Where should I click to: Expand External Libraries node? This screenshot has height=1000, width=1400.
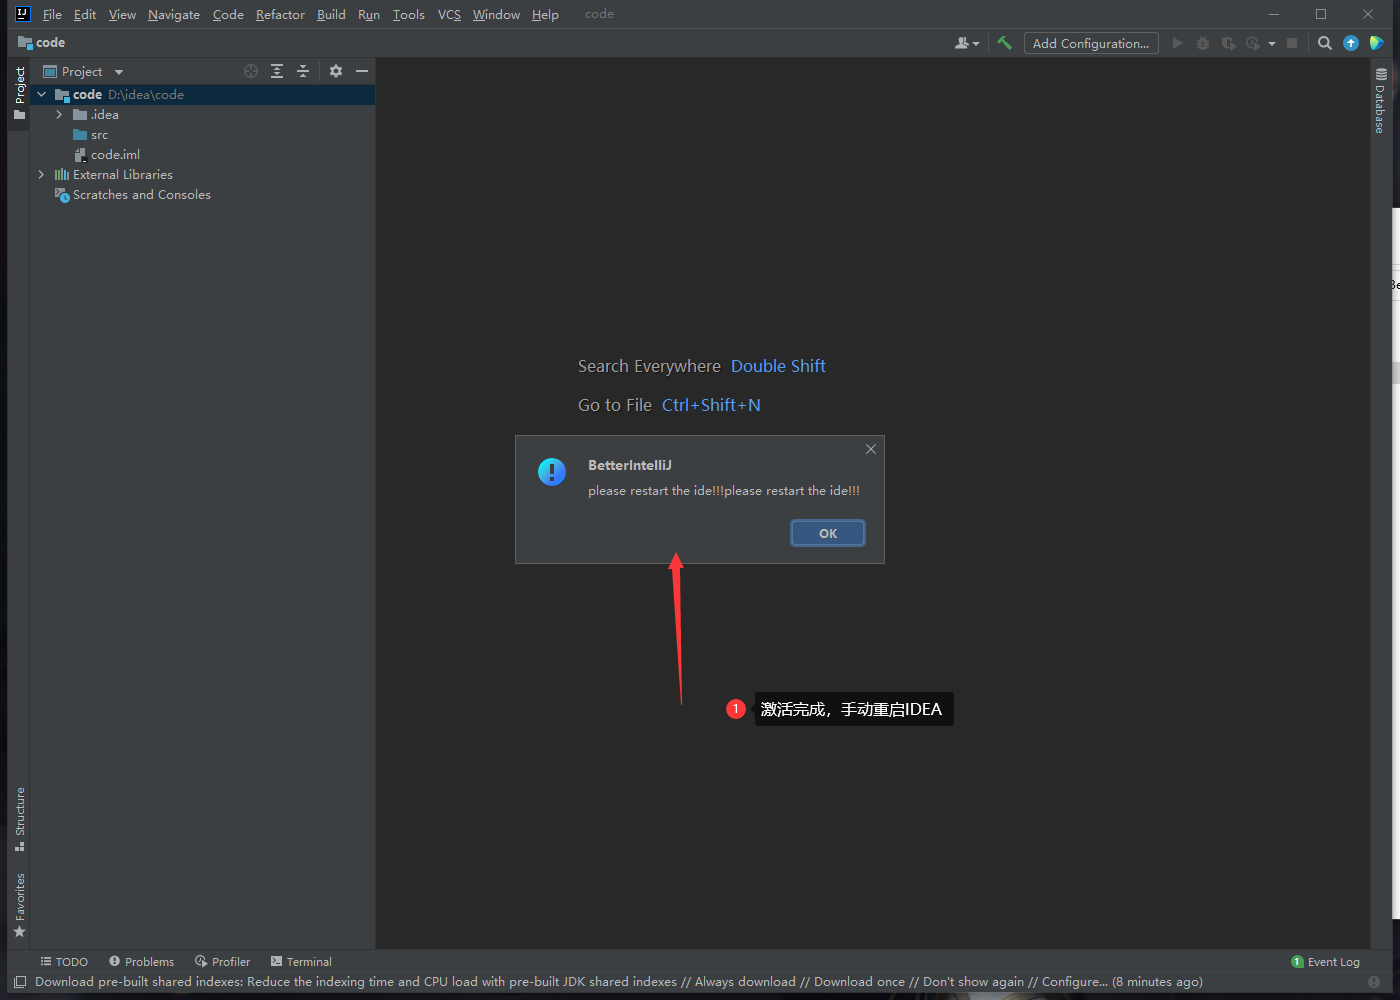tap(41, 175)
